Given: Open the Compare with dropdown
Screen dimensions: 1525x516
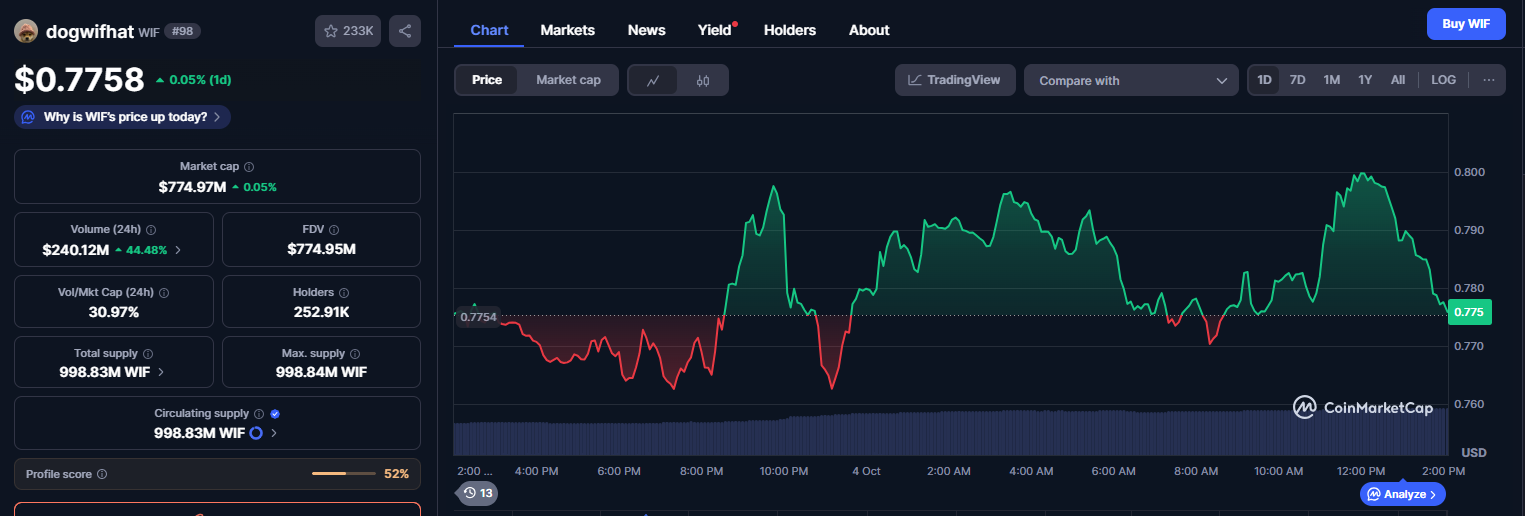Looking at the screenshot, I should [1131, 80].
